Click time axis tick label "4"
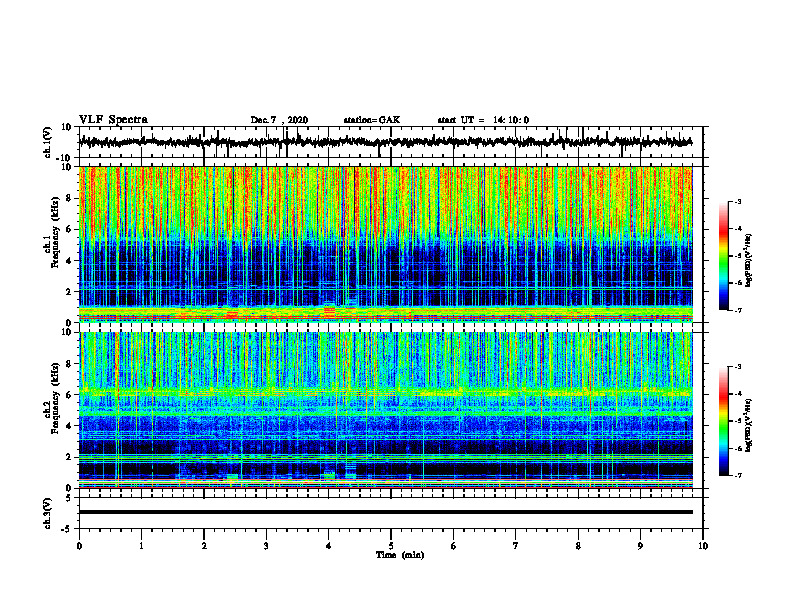 [329, 546]
